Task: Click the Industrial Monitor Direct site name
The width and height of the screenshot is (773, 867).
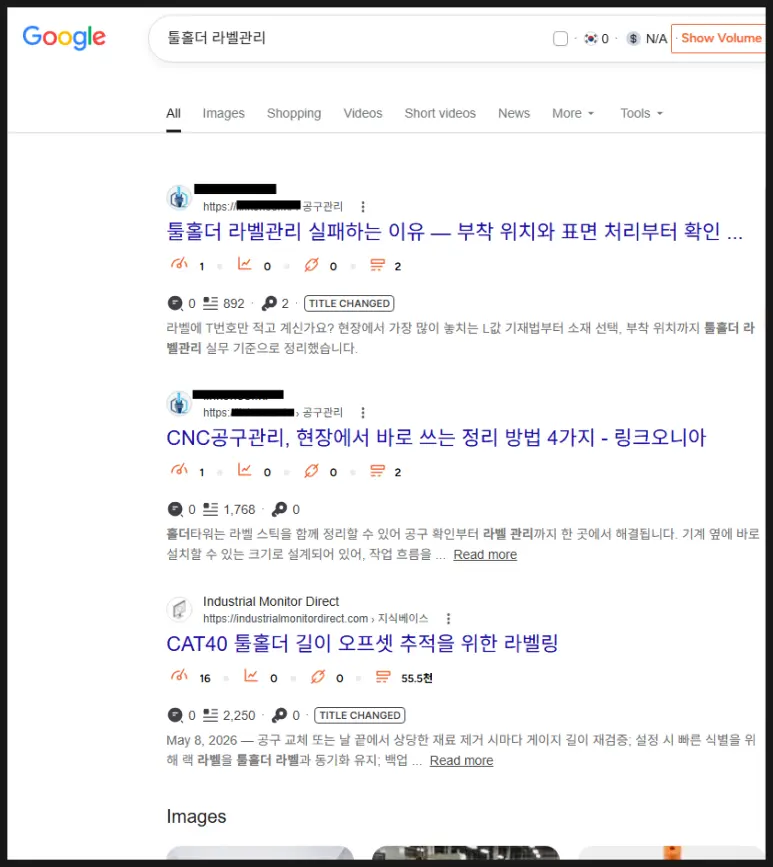Action: coord(271,602)
